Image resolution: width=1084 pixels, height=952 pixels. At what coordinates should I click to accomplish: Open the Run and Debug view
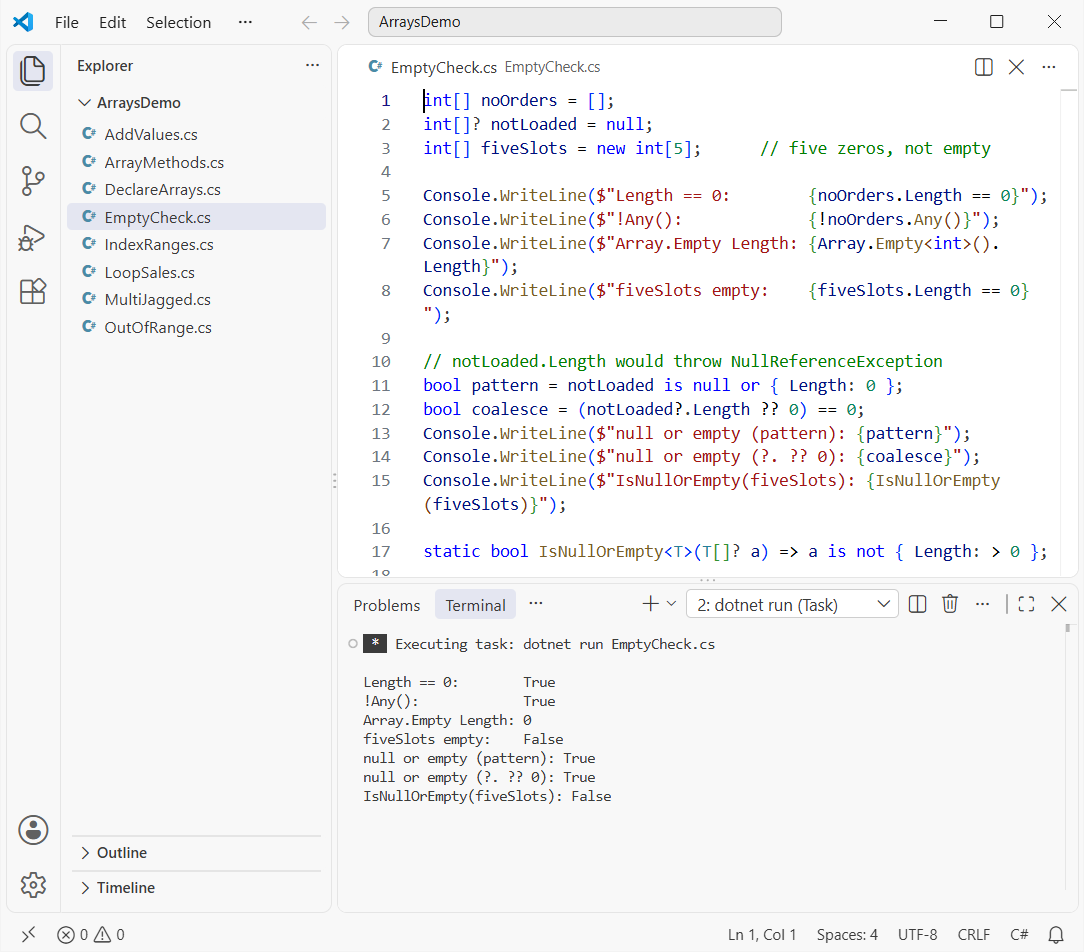[32, 237]
